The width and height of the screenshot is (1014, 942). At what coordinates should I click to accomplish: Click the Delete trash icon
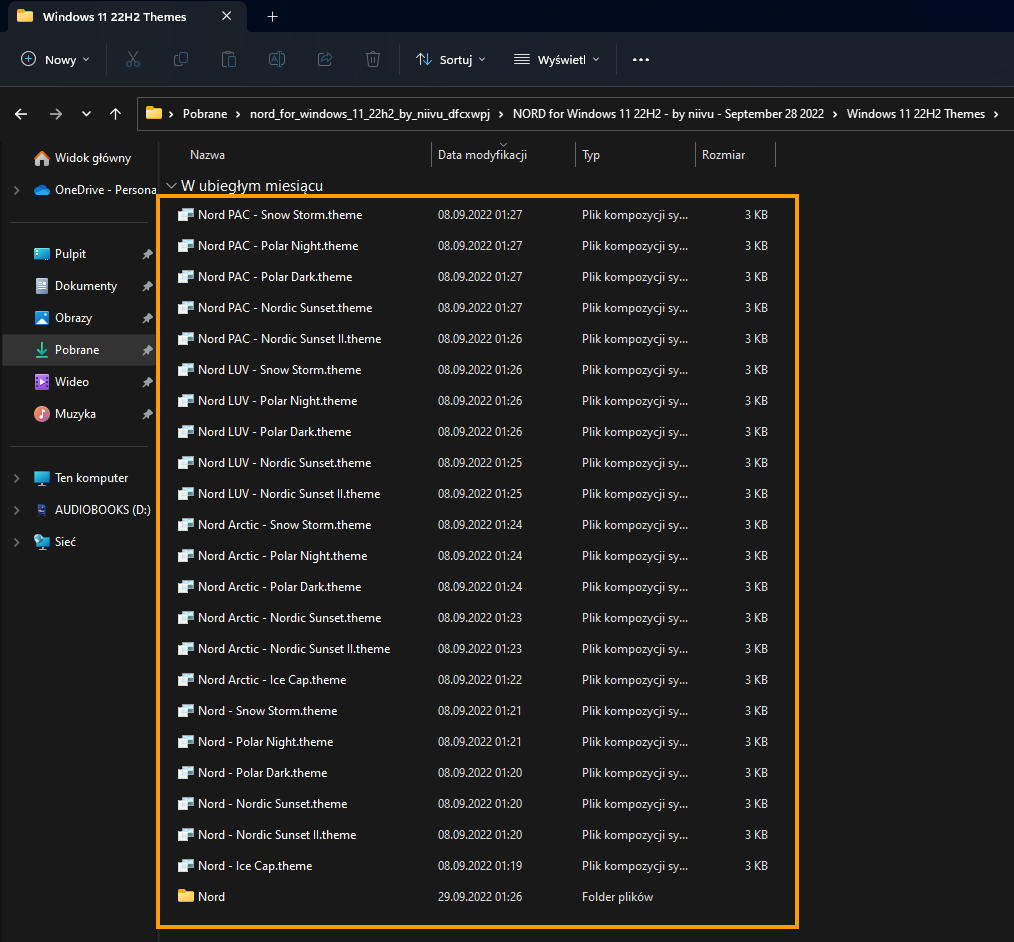pos(373,59)
